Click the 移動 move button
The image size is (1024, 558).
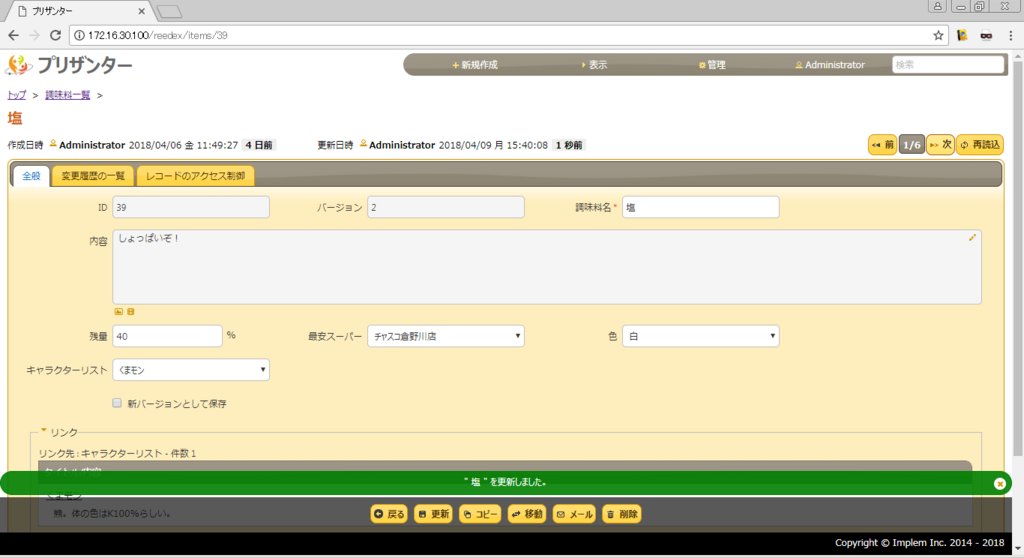(x=527, y=514)
